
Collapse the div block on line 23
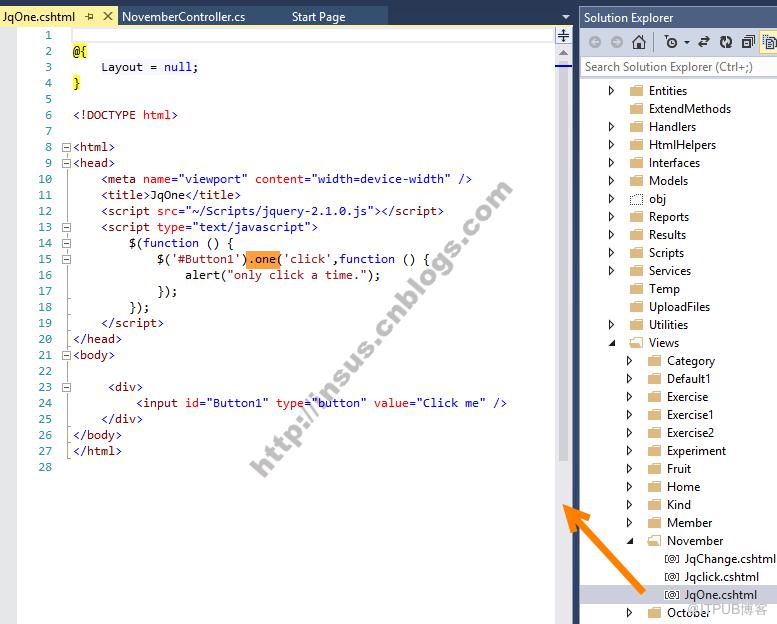pyautogui.click(x=66, y=388)
